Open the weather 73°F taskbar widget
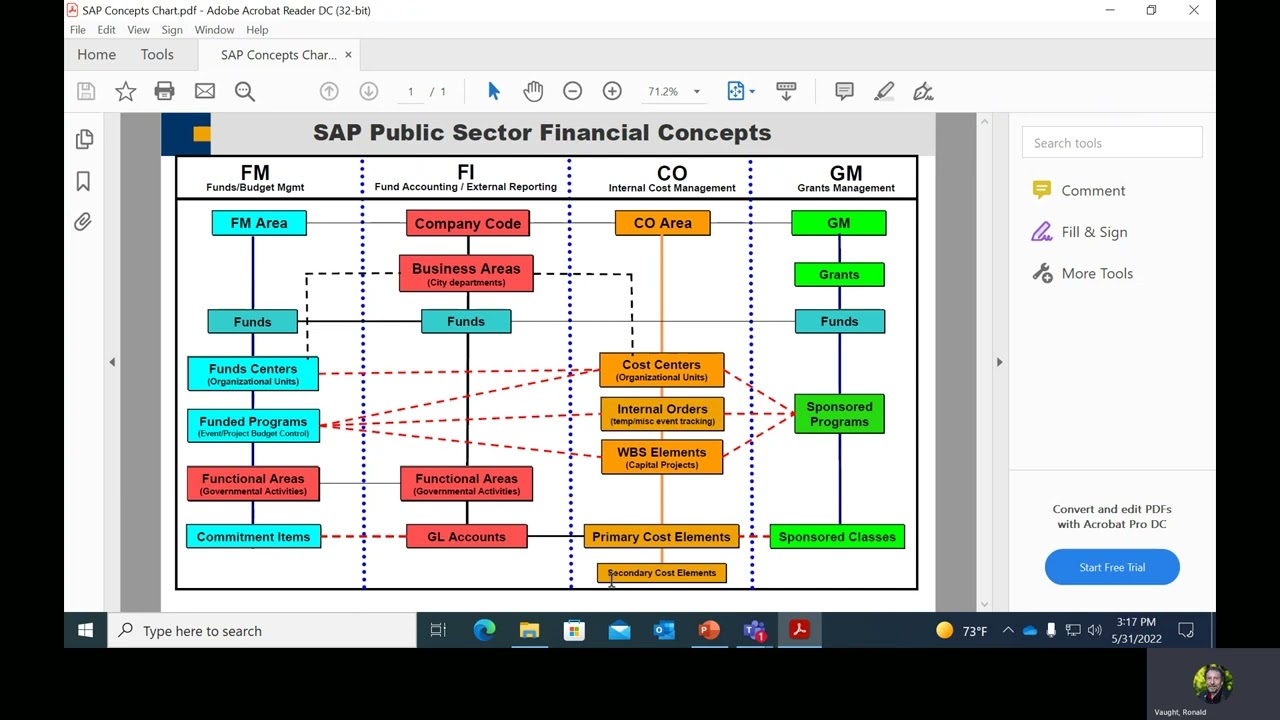This screenshot has height=720, width=1280. [x=961, y=631]
